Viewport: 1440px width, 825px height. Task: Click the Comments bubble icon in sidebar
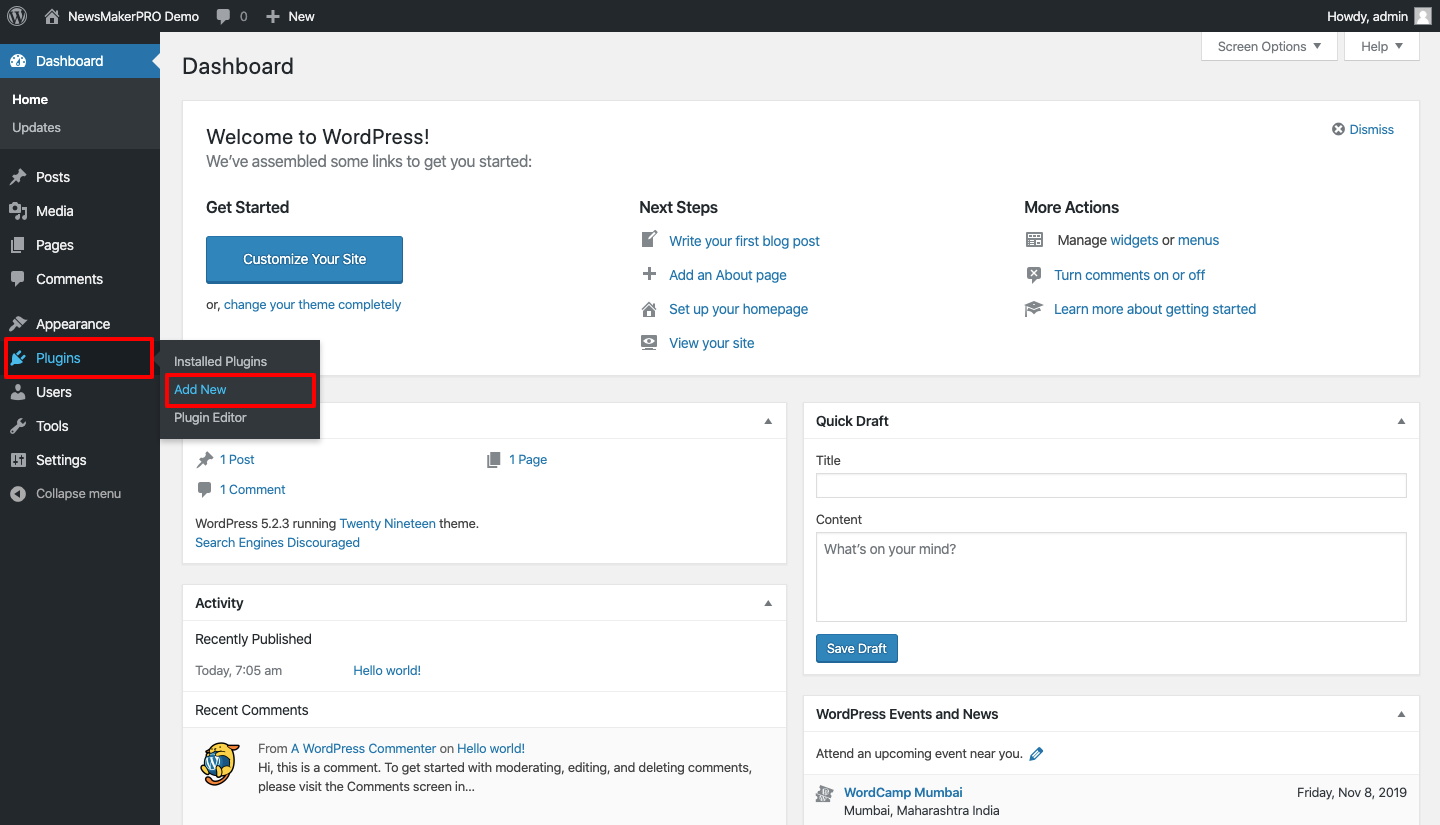18,279
